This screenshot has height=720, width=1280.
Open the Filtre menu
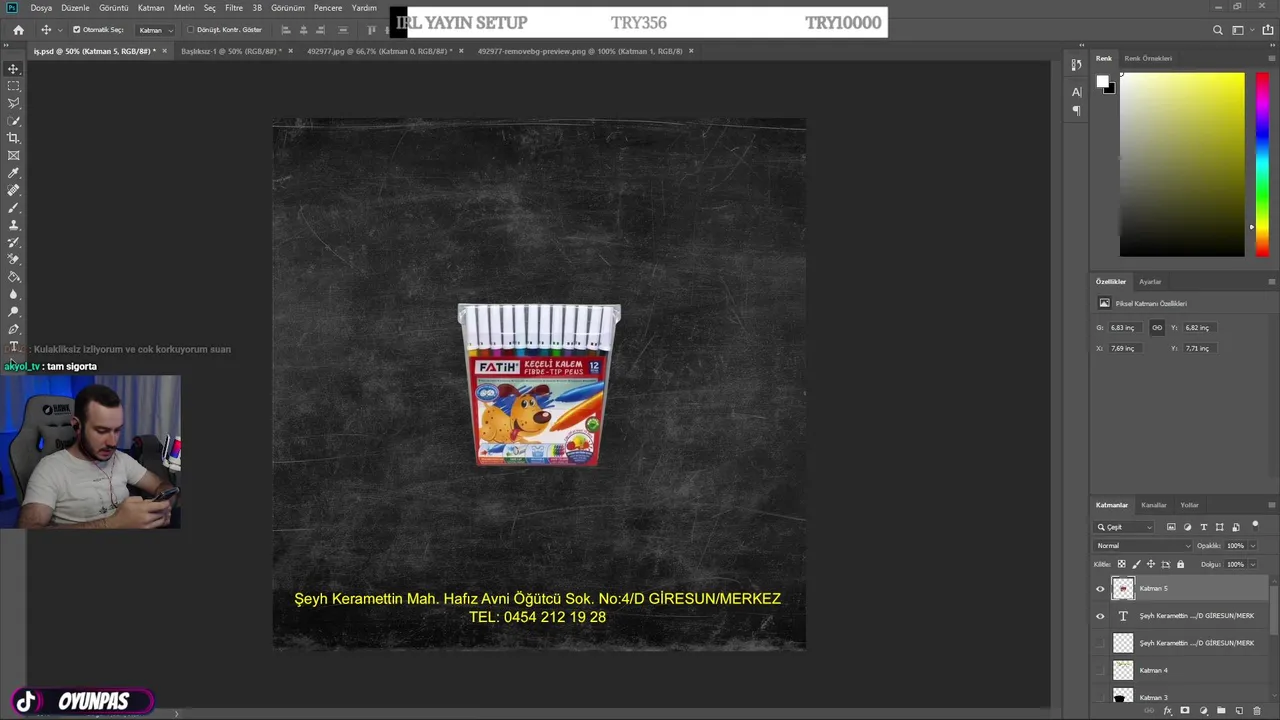234,8
